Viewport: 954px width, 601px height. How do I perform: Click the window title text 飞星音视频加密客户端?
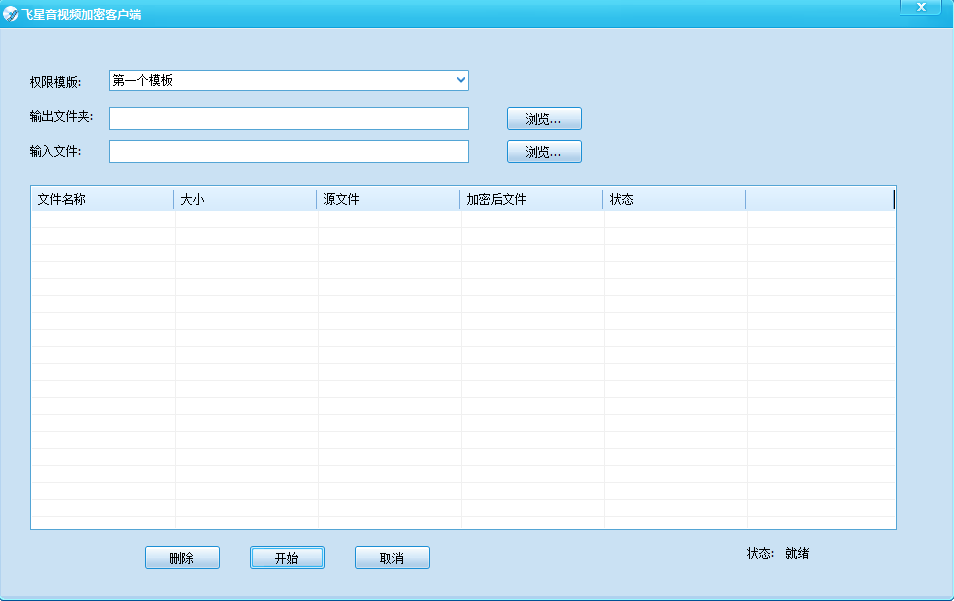[x=82, y=14]
